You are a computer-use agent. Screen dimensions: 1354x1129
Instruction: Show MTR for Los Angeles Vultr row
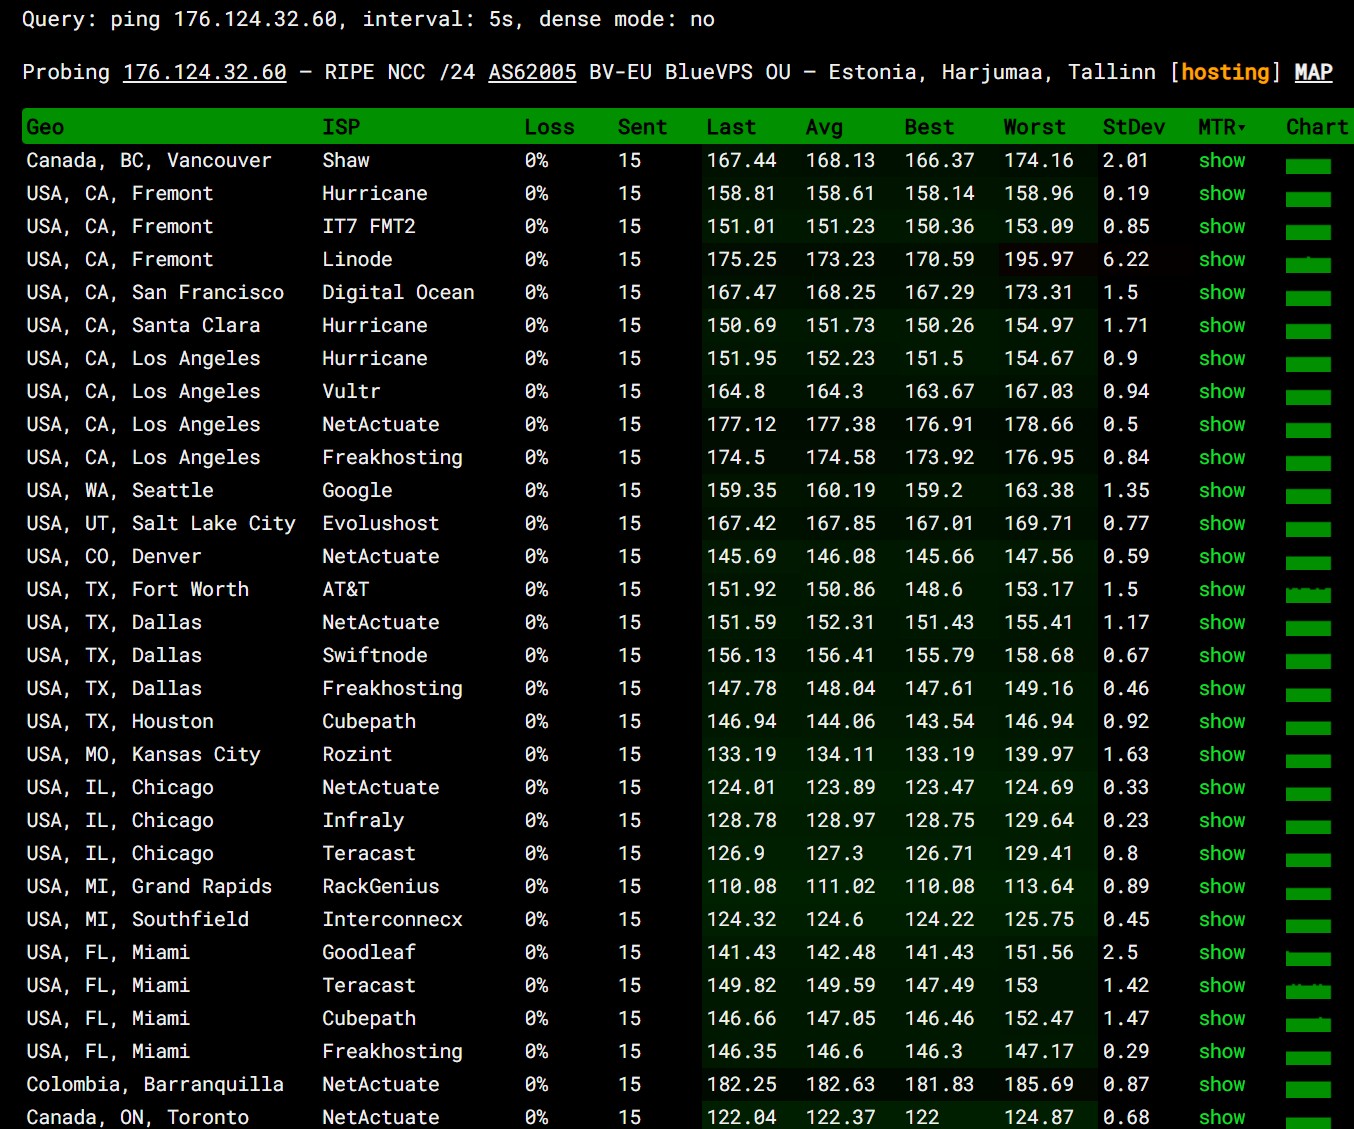click(1222, 391)
